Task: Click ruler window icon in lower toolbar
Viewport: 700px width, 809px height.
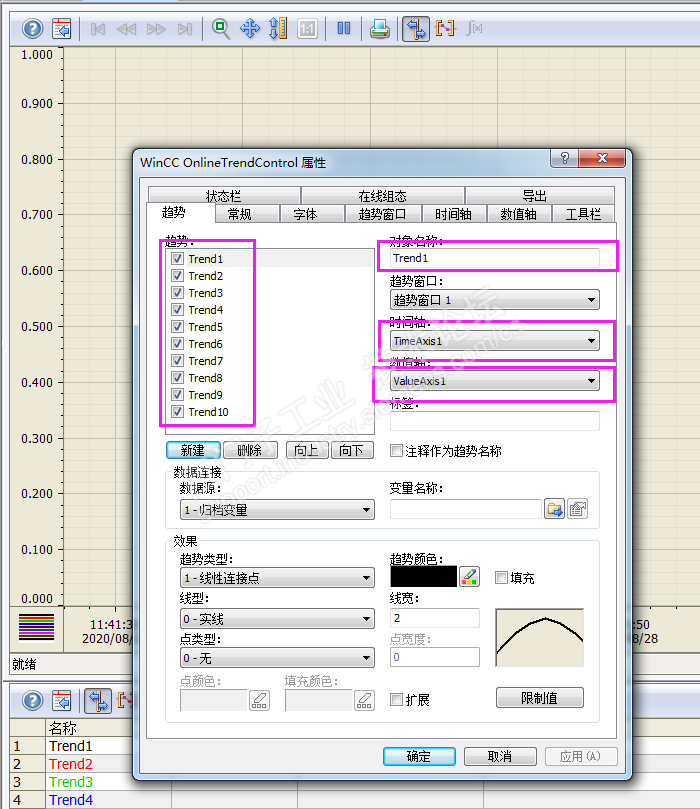Action: pos(98,701)
